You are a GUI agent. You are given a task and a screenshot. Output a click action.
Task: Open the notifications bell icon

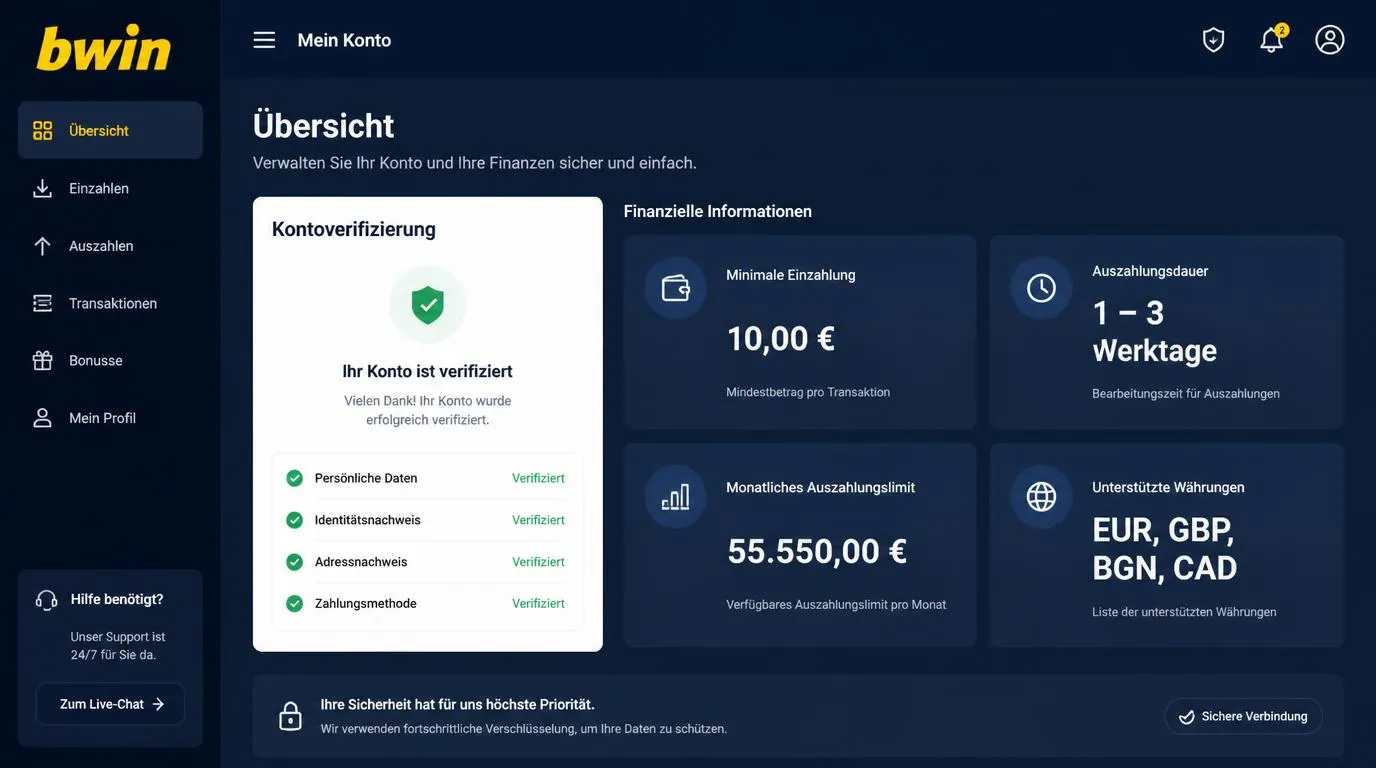click(x=1272, y=39)
